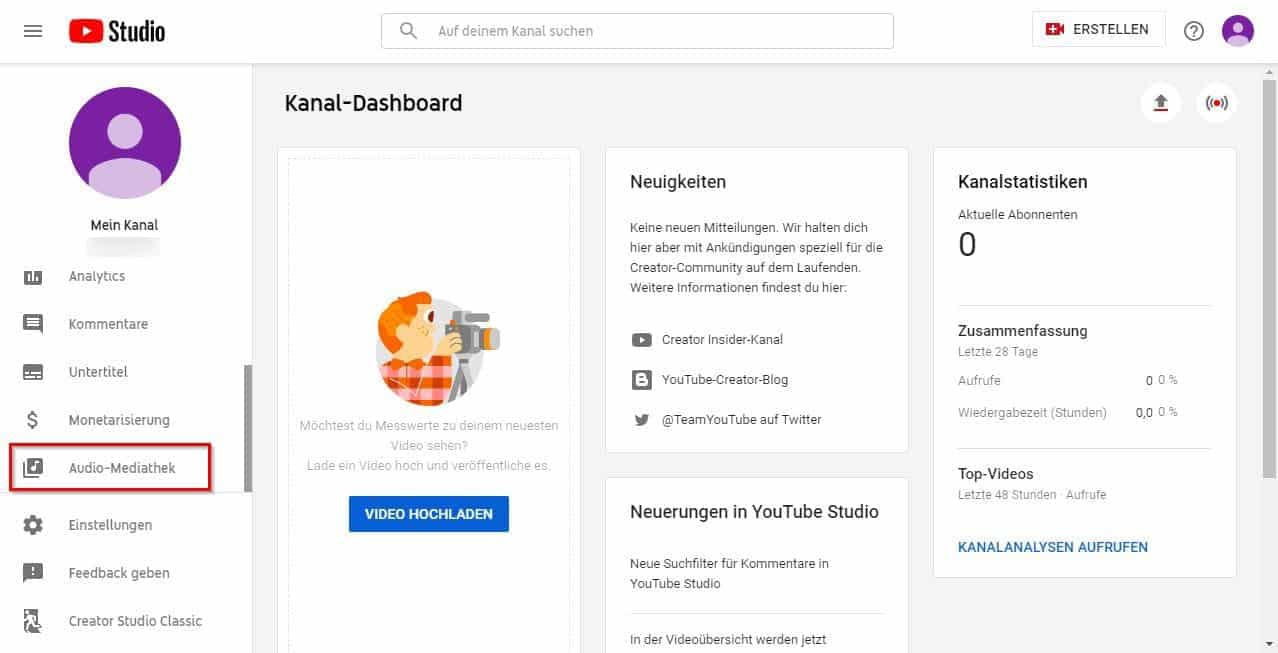Click the VIDEO HOCHLADEN button

429,514
